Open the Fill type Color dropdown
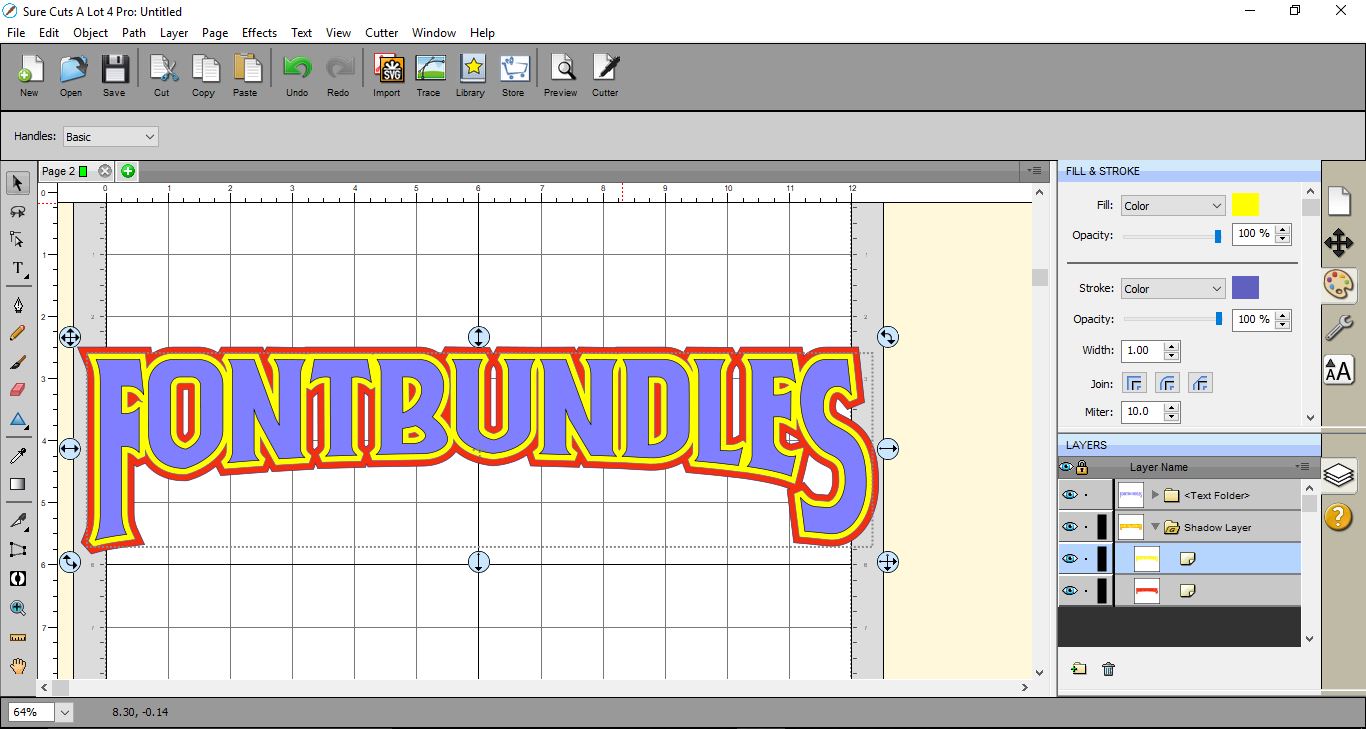The height and width of the screenshot is (729, 1366). click(1173, 206)
